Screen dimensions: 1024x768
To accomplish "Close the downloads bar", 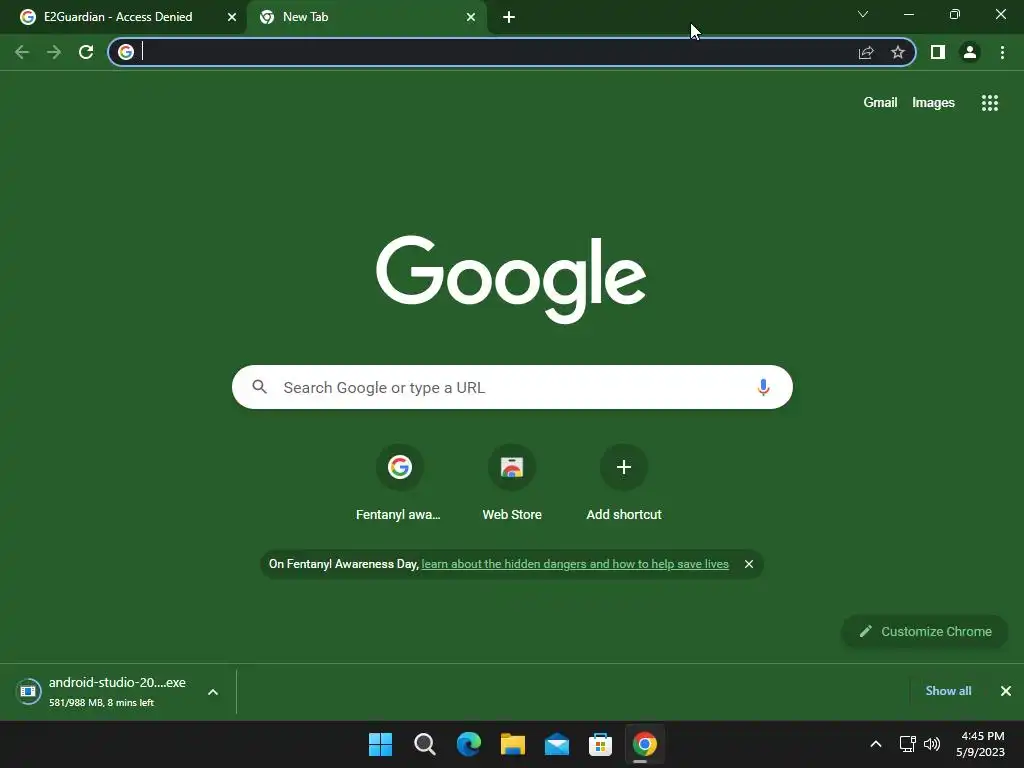I will point(1006,691).
